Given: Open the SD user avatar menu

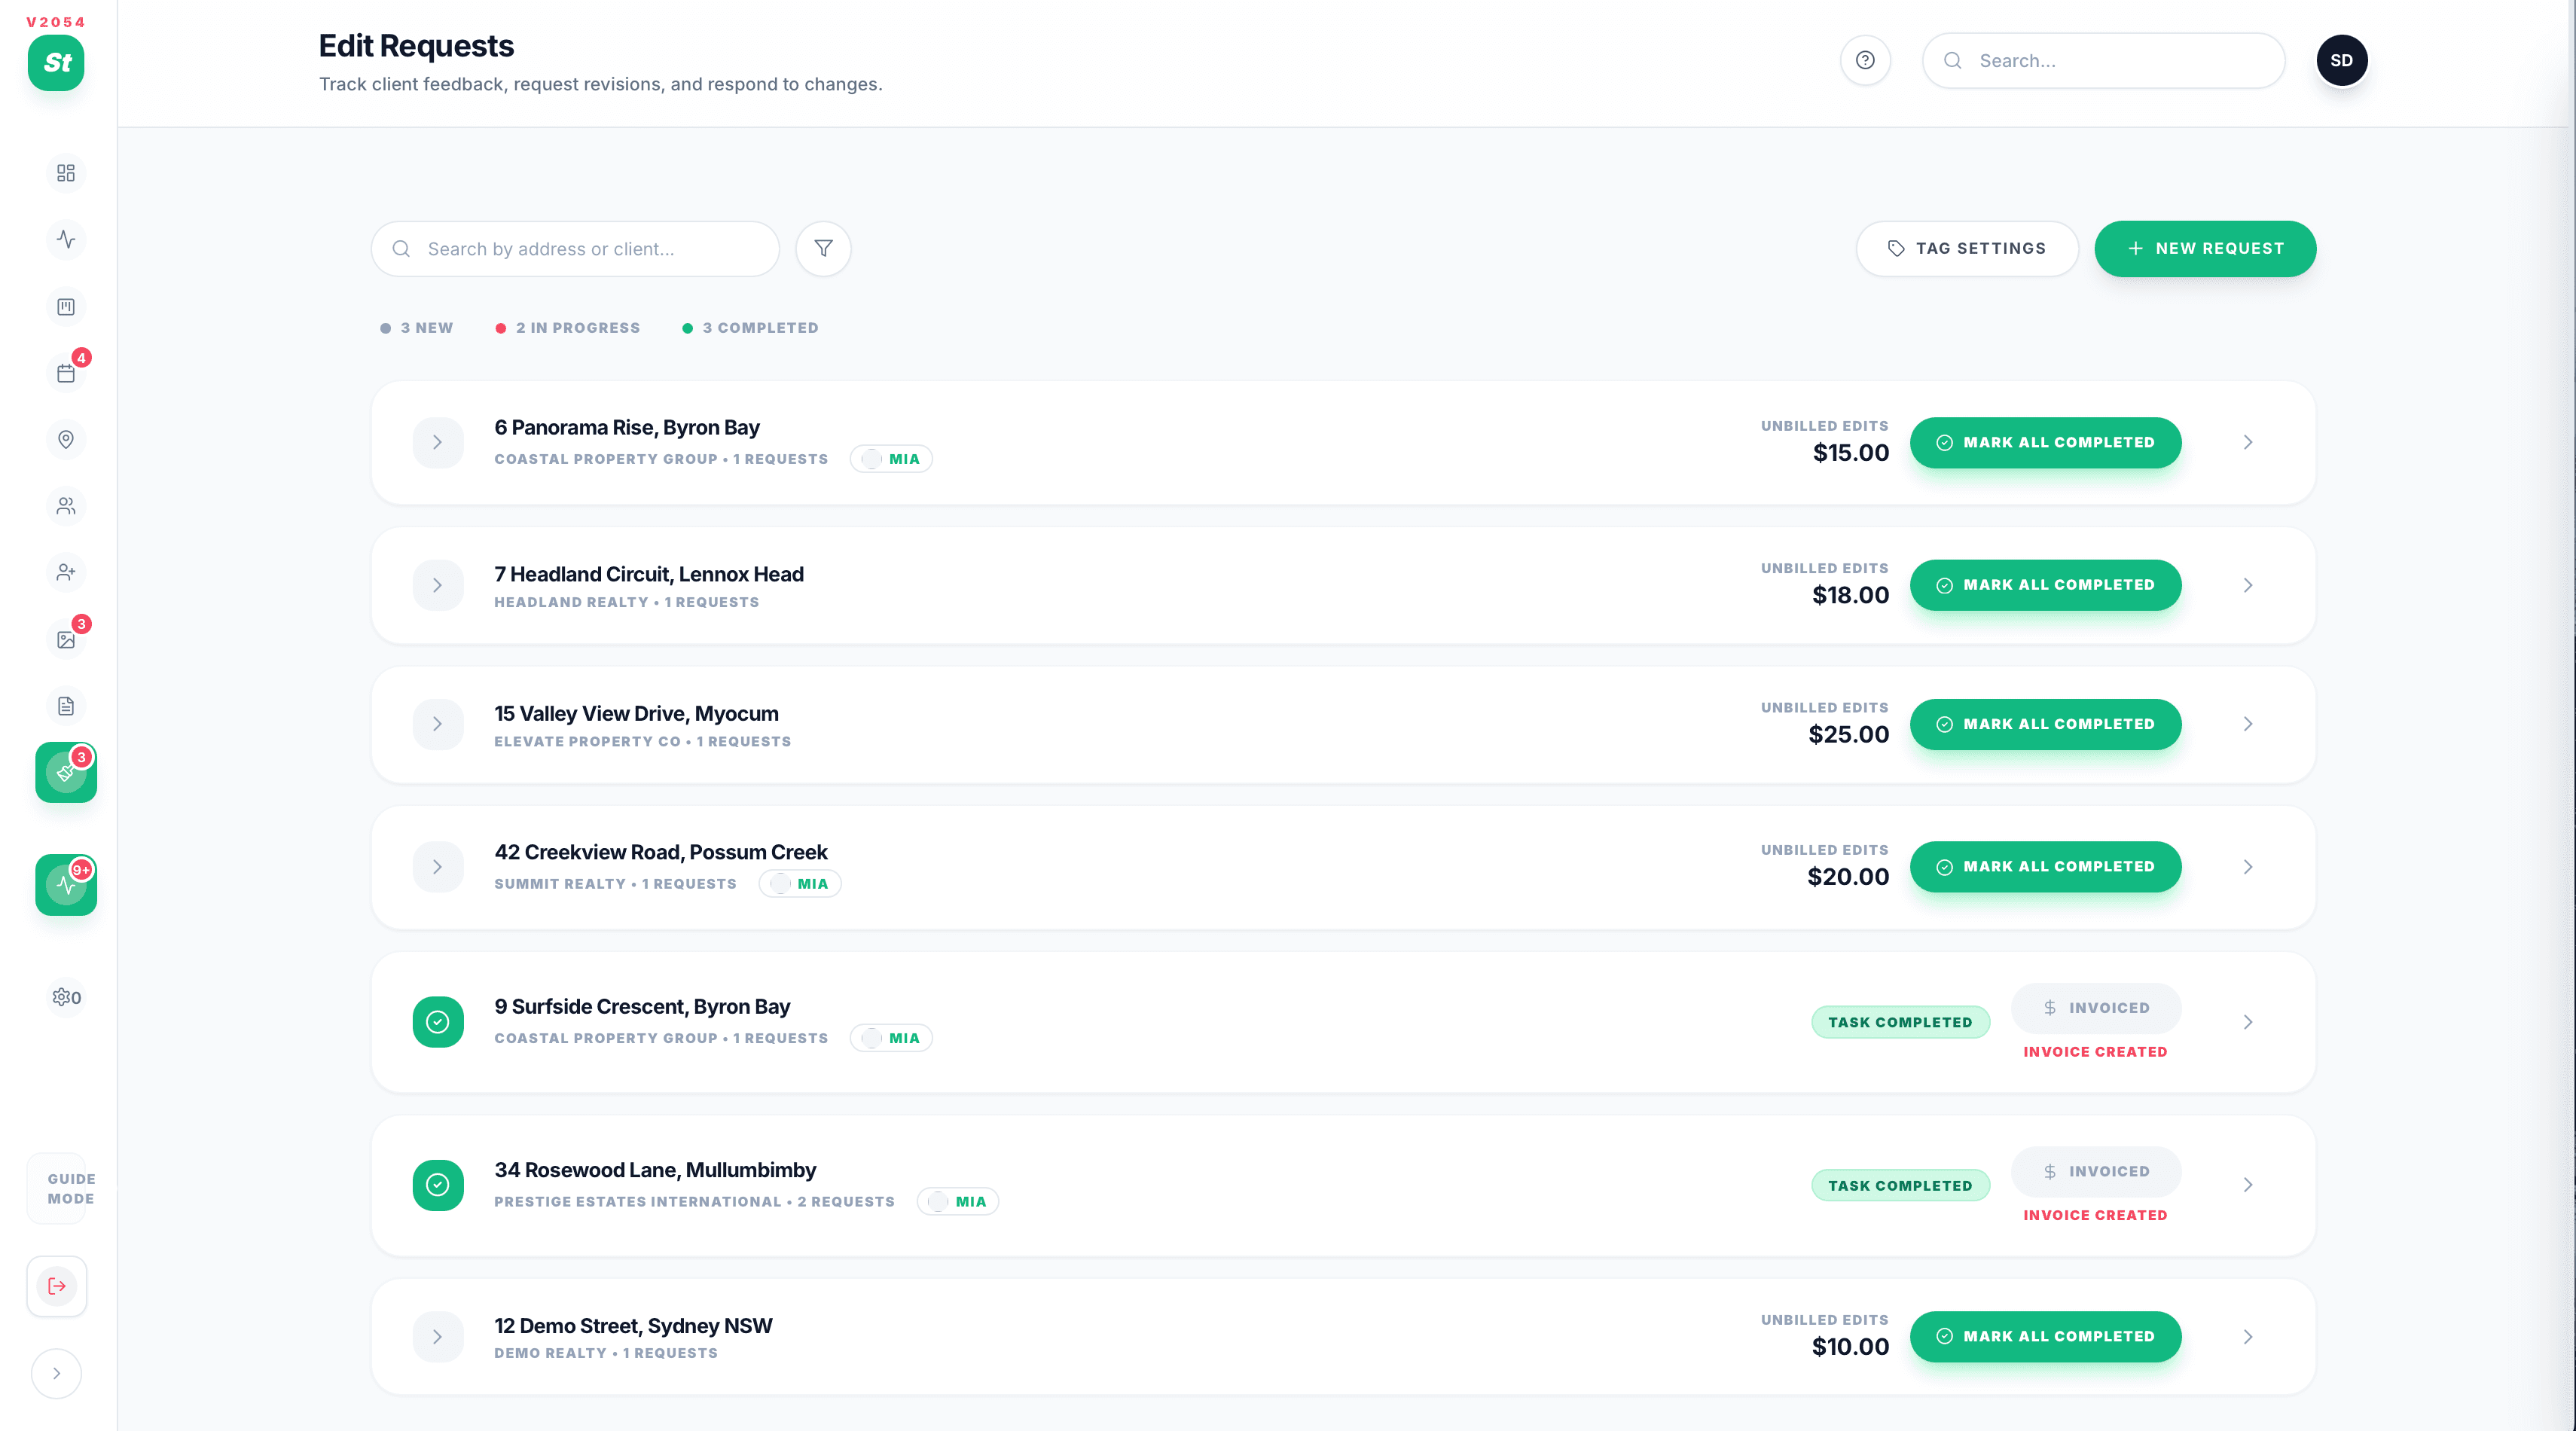Looking at the screenshot, I should (2341, 60).
